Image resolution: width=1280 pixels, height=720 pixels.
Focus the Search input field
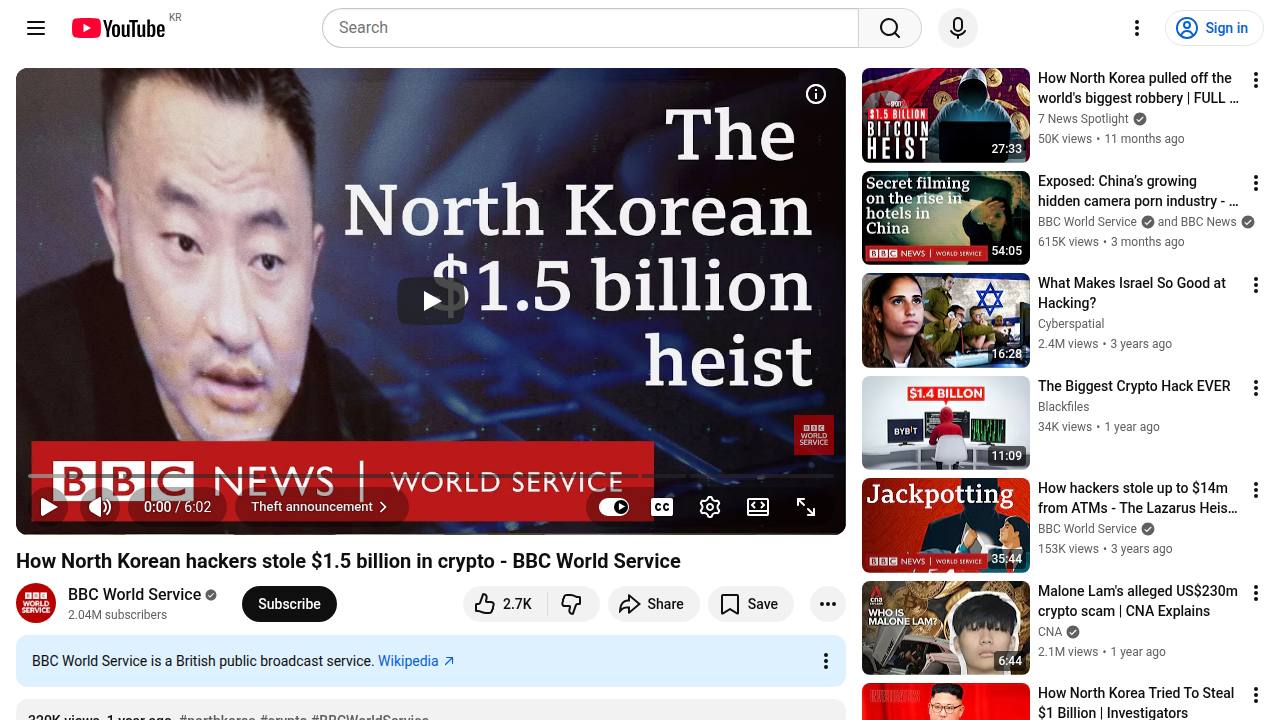pyautogui.click(x=590, y=28)
